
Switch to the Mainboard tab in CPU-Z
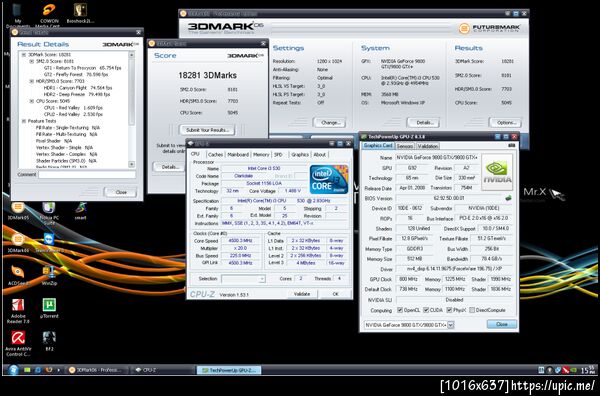point(238,155)
